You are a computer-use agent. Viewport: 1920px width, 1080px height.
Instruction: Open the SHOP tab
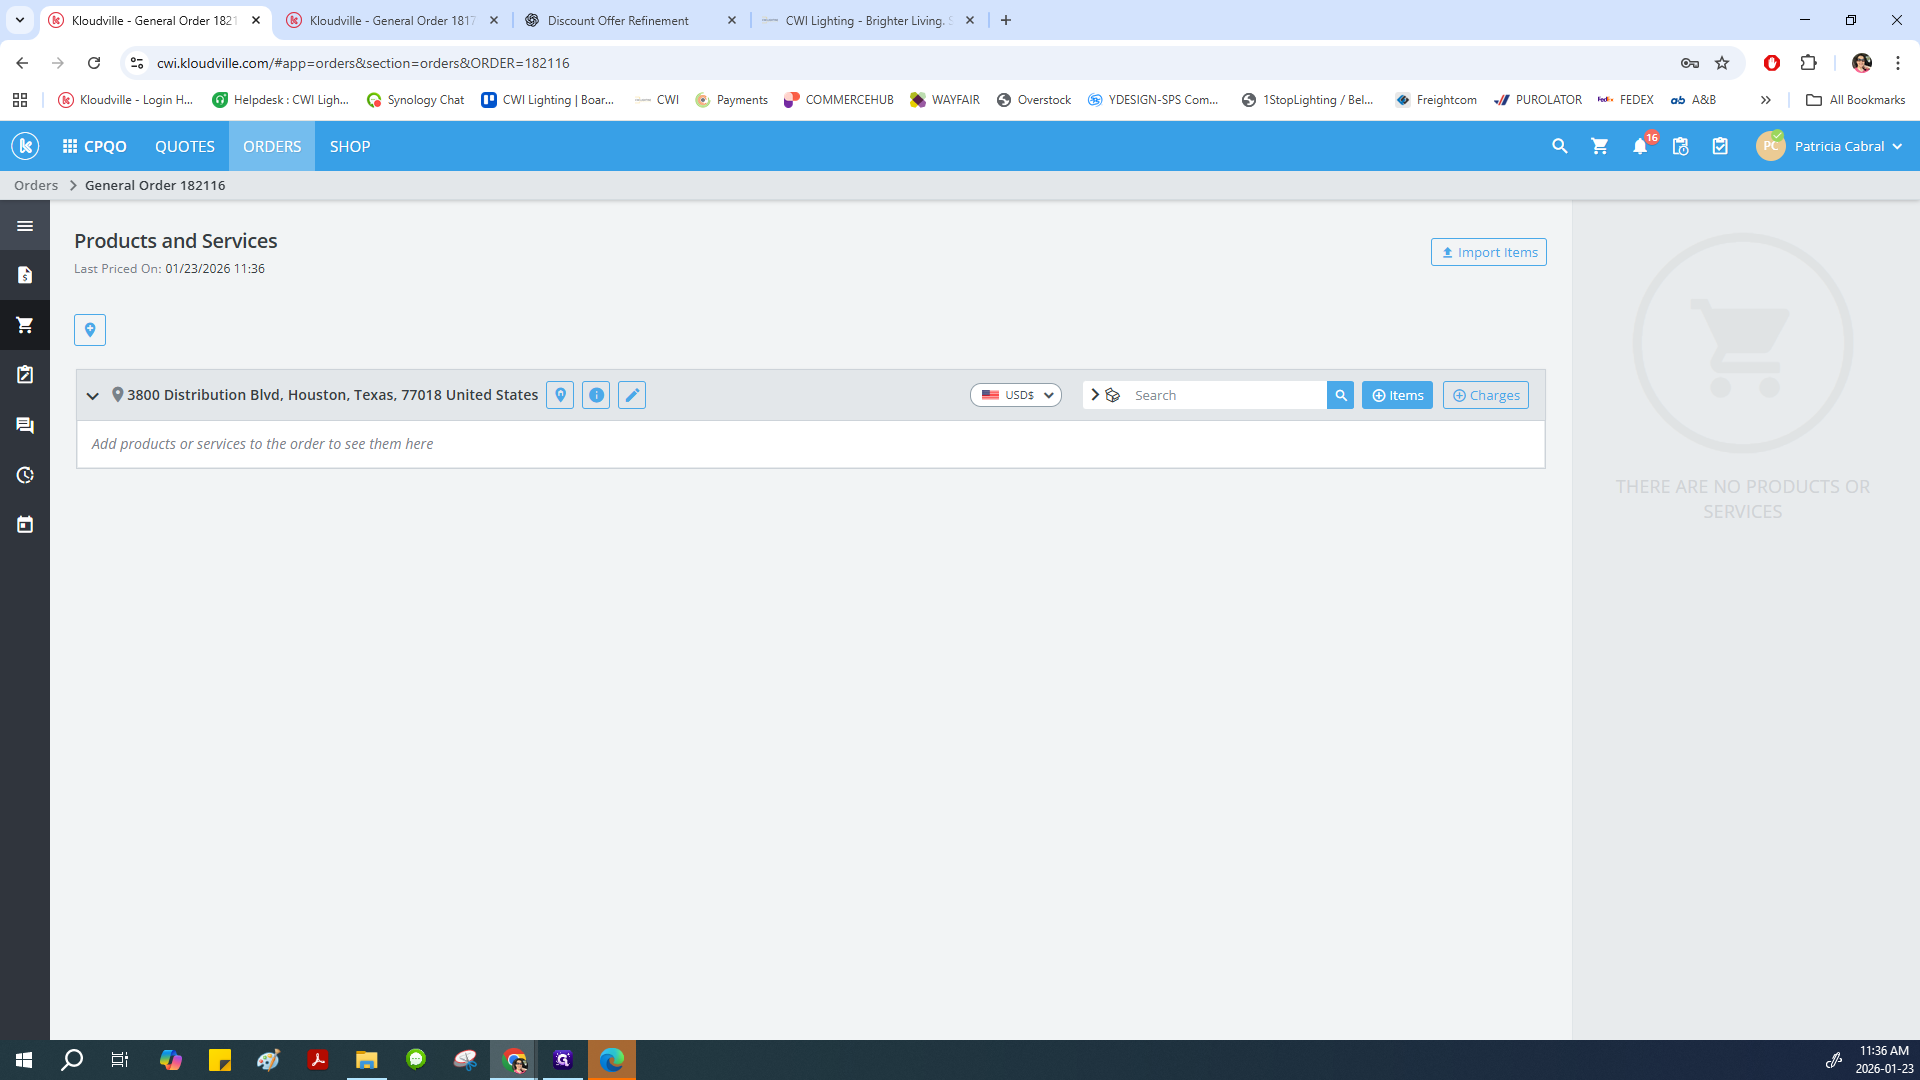tap(350, 146)
